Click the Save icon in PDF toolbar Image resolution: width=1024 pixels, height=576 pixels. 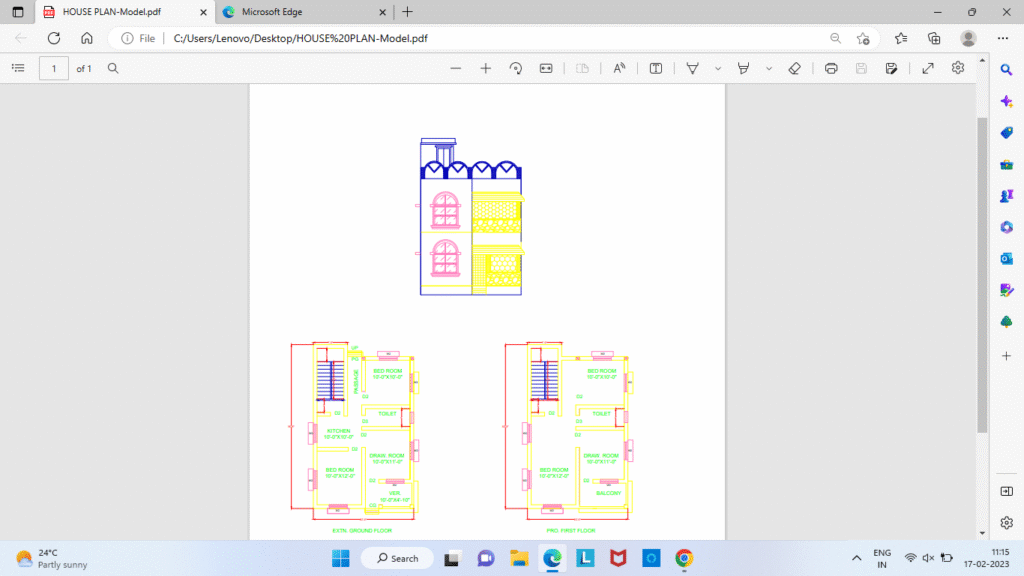861,68
